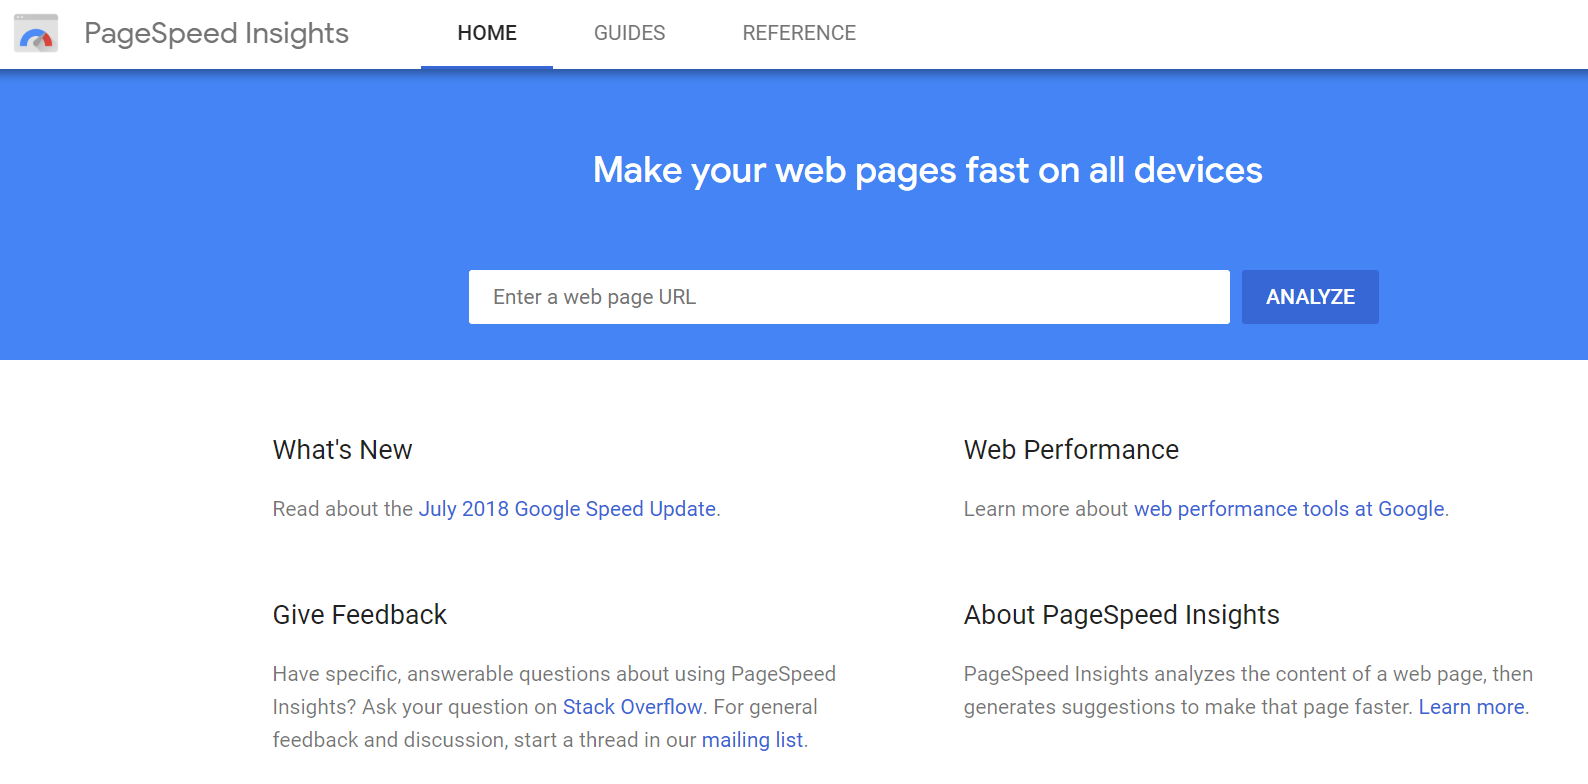Click the blue underline beneath HOME
The image size is (1588, 784).
click(x=487, y=67)
